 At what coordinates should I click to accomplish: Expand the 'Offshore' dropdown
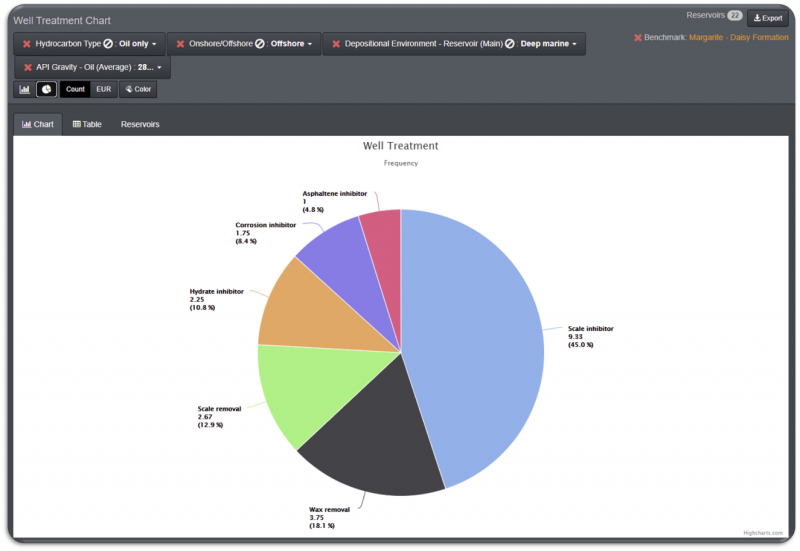[292, 44]
